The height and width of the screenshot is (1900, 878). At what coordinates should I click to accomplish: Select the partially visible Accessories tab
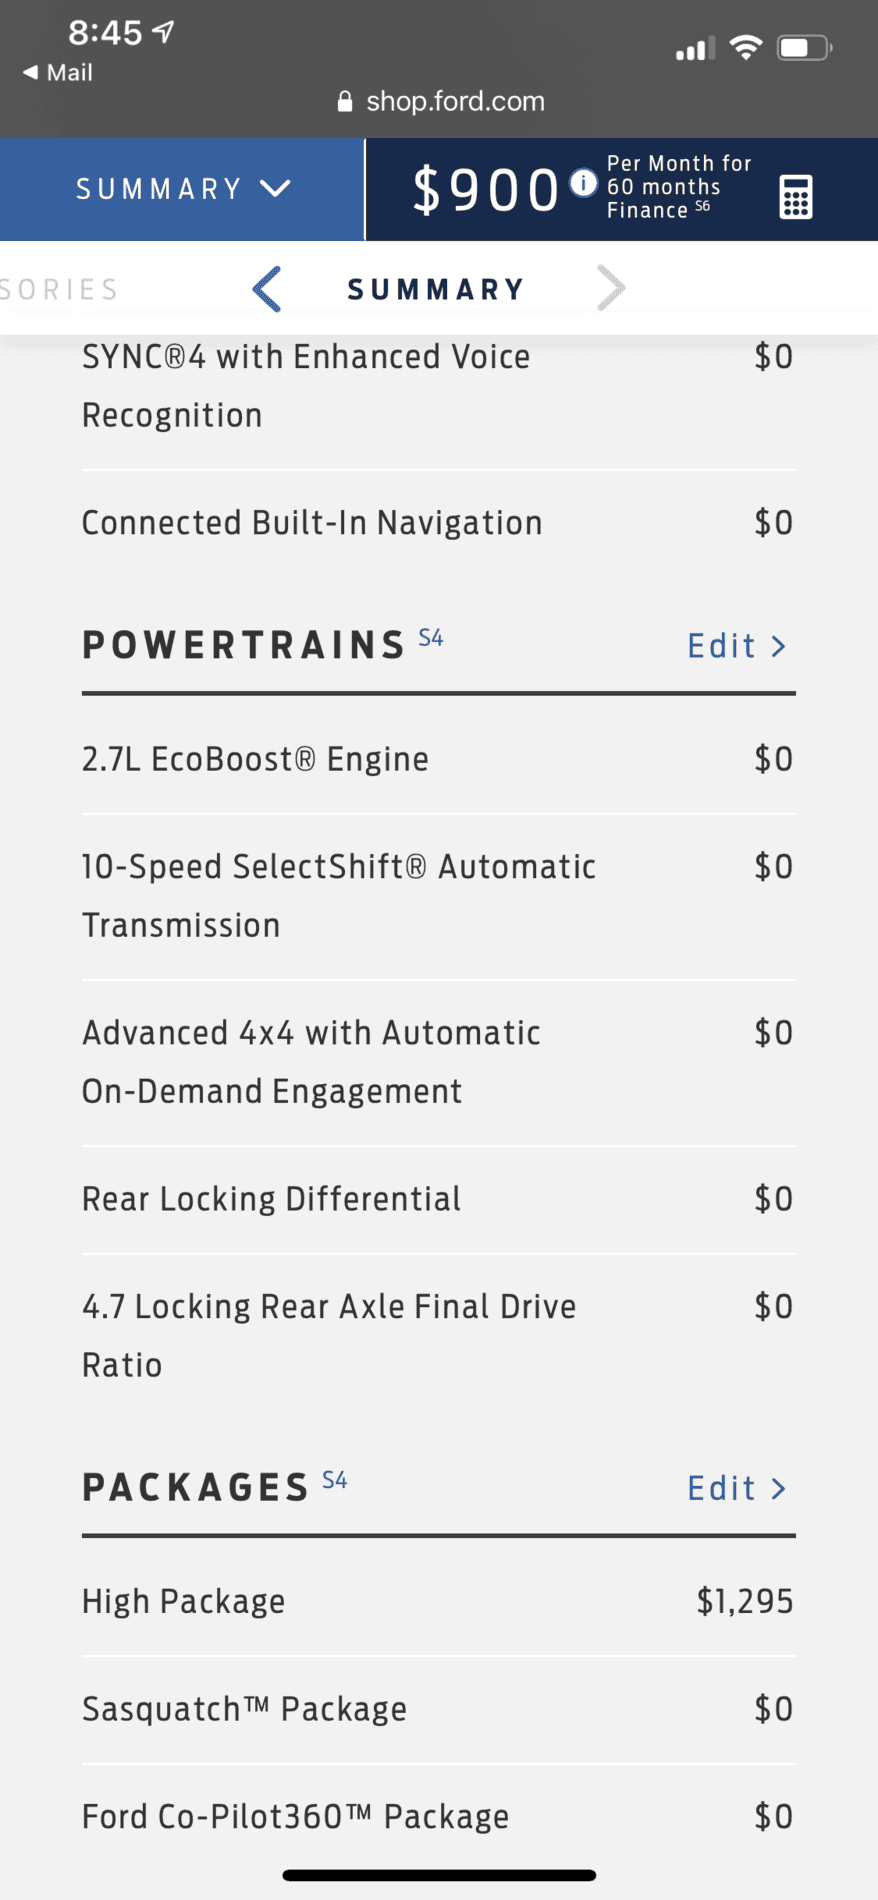tap(59, 289)
